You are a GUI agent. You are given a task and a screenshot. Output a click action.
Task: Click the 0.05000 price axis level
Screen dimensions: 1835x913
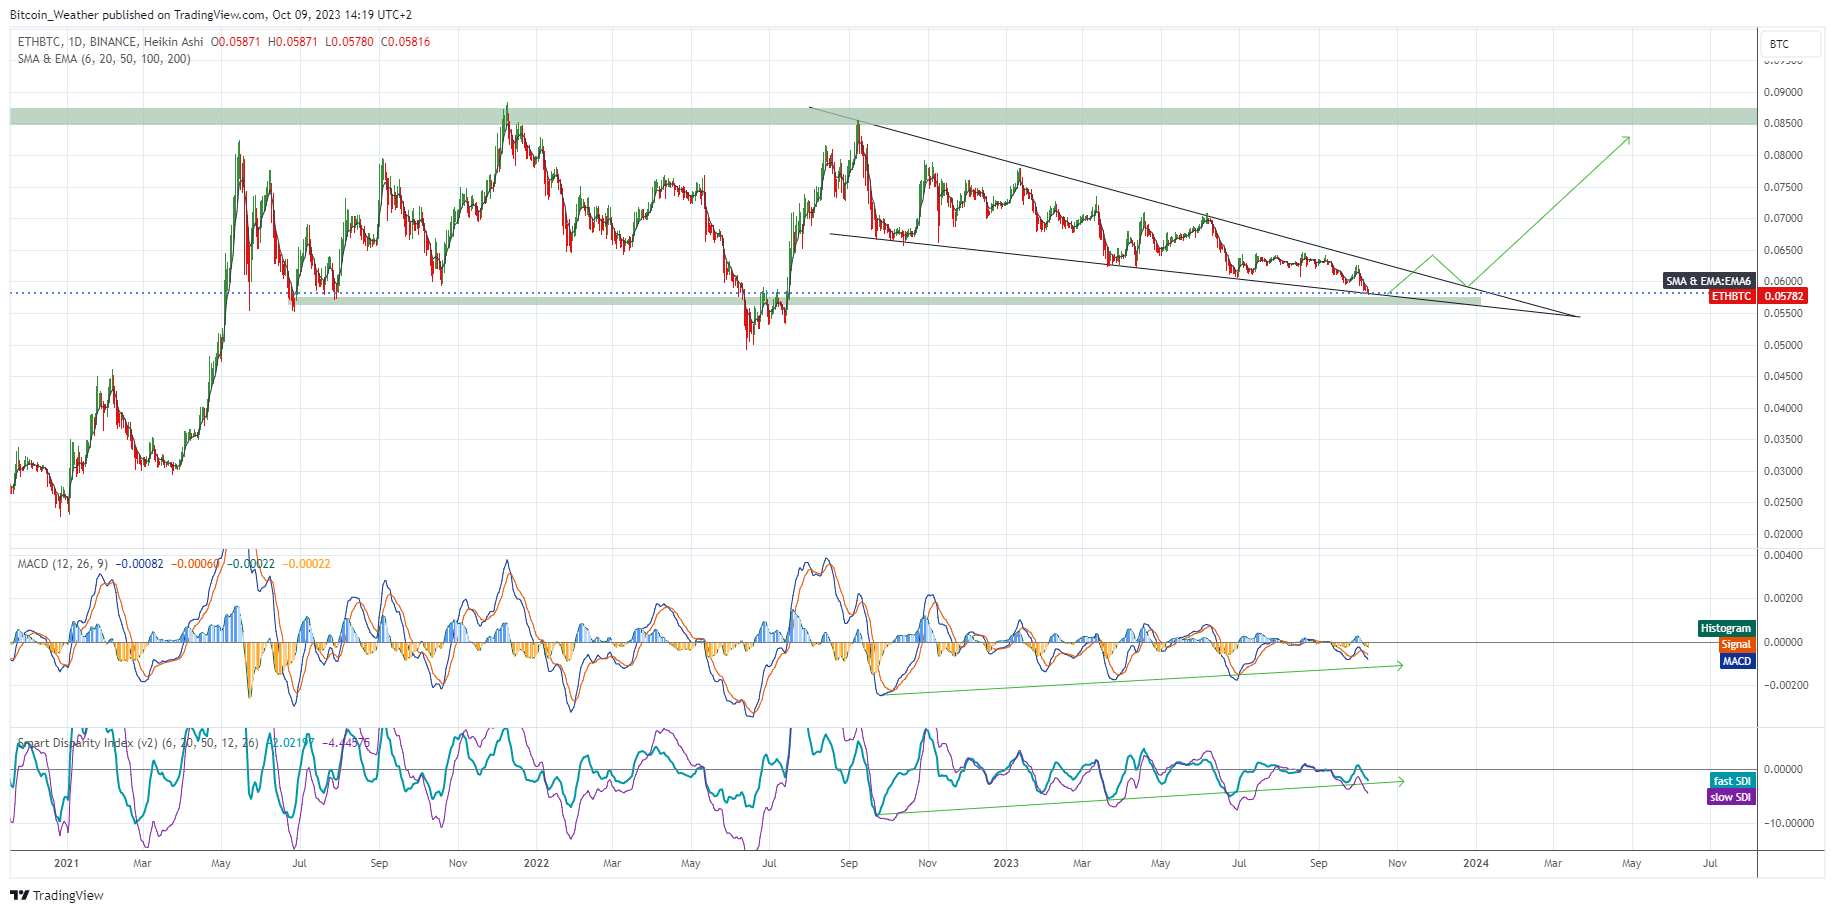1783,345
